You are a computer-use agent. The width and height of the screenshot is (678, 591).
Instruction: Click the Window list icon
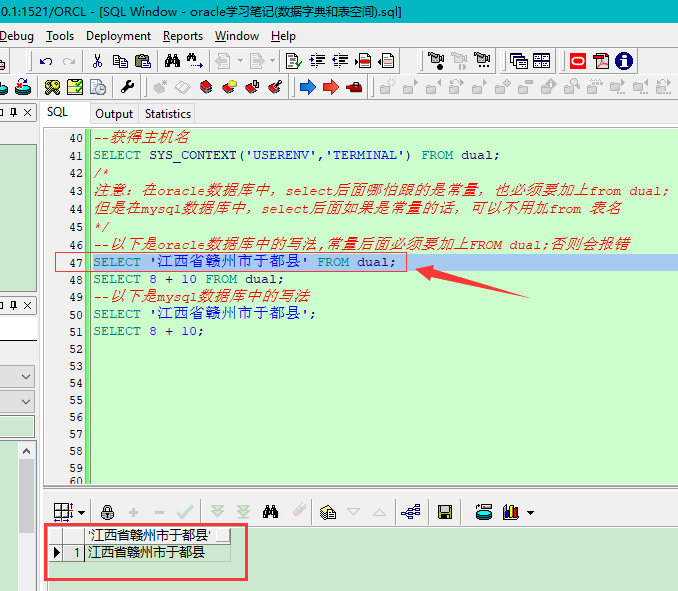[x=518, y=61]
